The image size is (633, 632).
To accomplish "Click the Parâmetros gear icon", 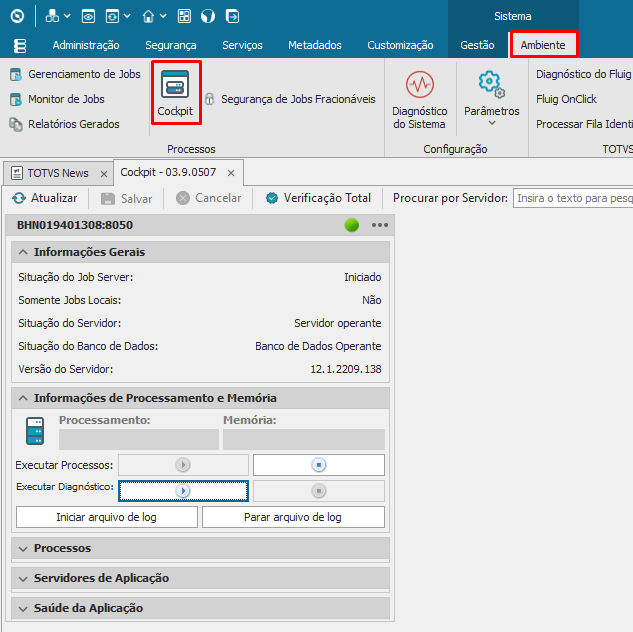I will pos(491,84).
